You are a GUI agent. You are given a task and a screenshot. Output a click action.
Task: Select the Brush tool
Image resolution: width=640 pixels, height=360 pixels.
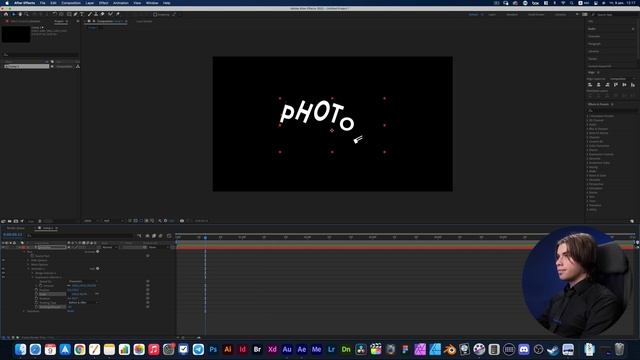pyautogui.click(x=89, y=14)
